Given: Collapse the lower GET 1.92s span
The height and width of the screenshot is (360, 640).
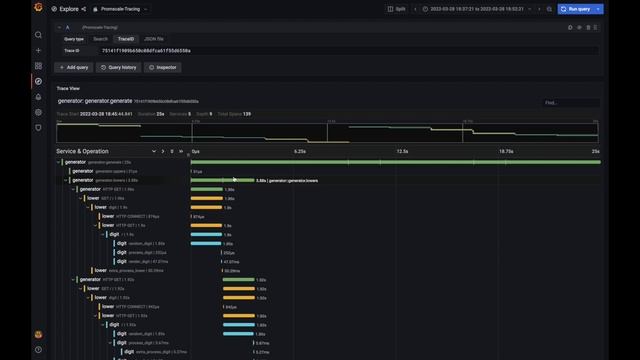Looking at the screenshot, I should [80, 289].
